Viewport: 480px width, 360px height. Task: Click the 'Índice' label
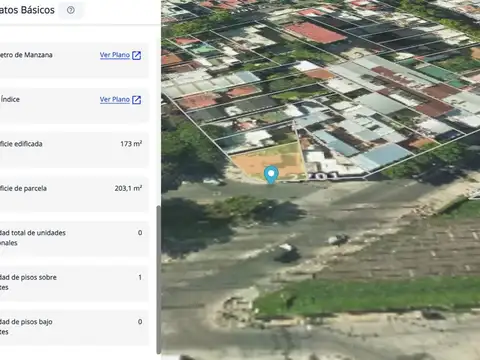click(10, 99)
